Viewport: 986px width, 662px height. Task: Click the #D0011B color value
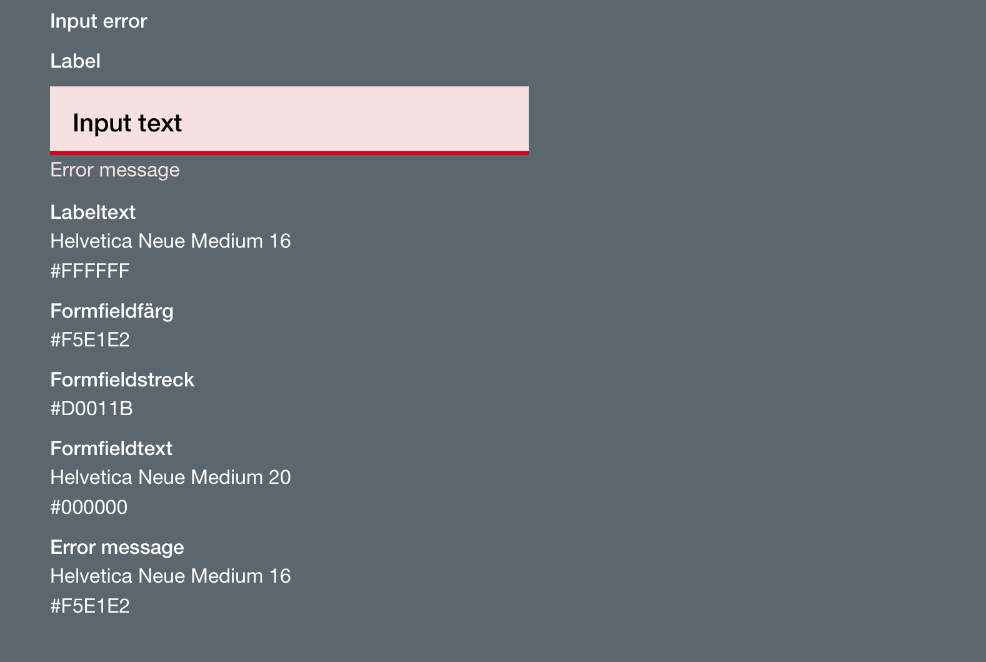point(92,409)
